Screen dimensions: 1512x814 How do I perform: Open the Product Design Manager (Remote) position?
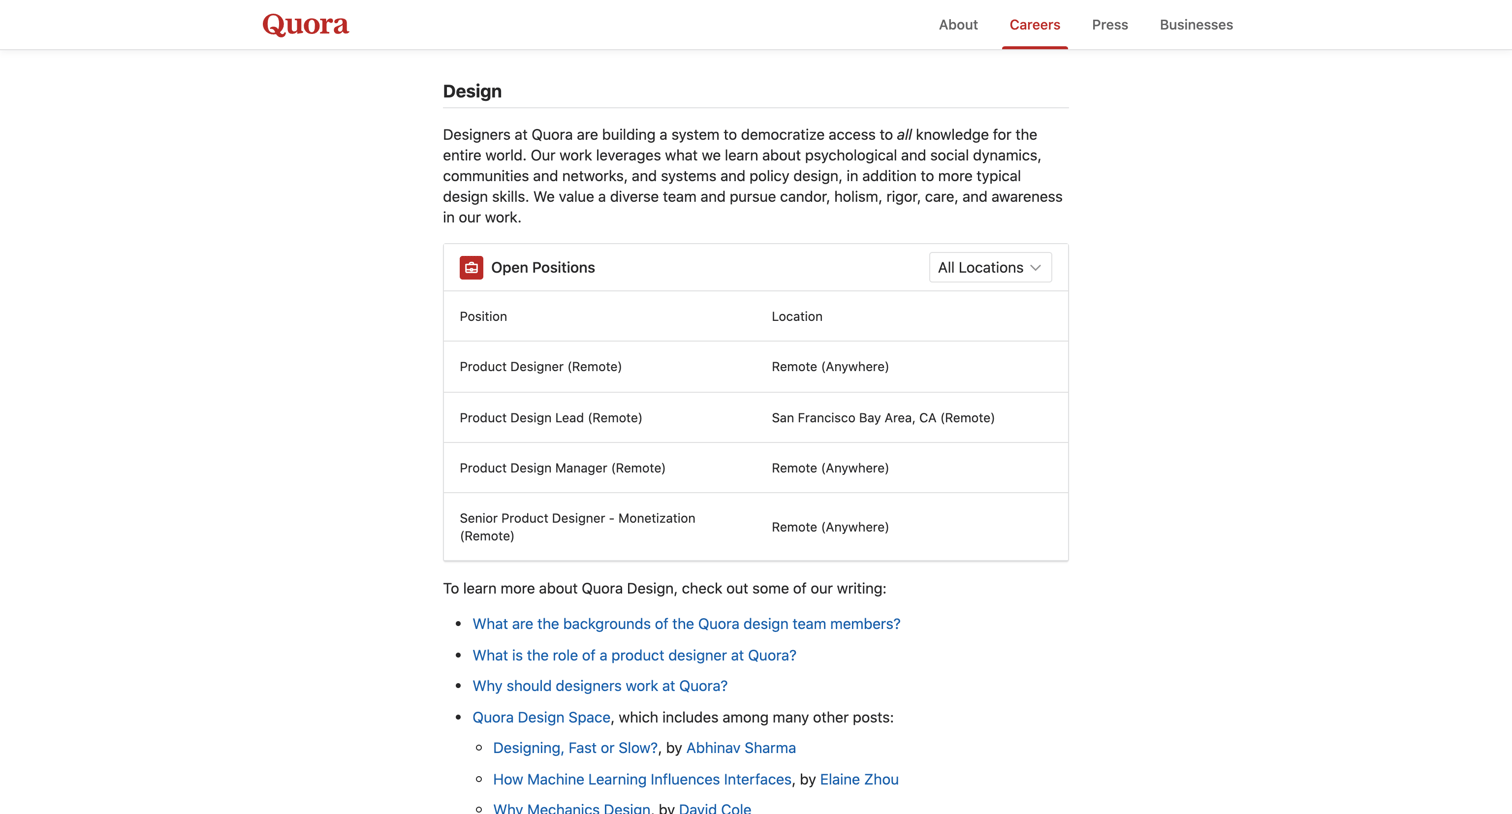coord(562,468)
